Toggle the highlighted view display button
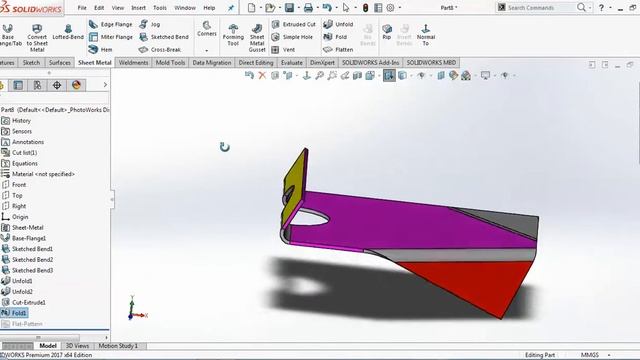 pyautogui.click(x=389, y=75)
